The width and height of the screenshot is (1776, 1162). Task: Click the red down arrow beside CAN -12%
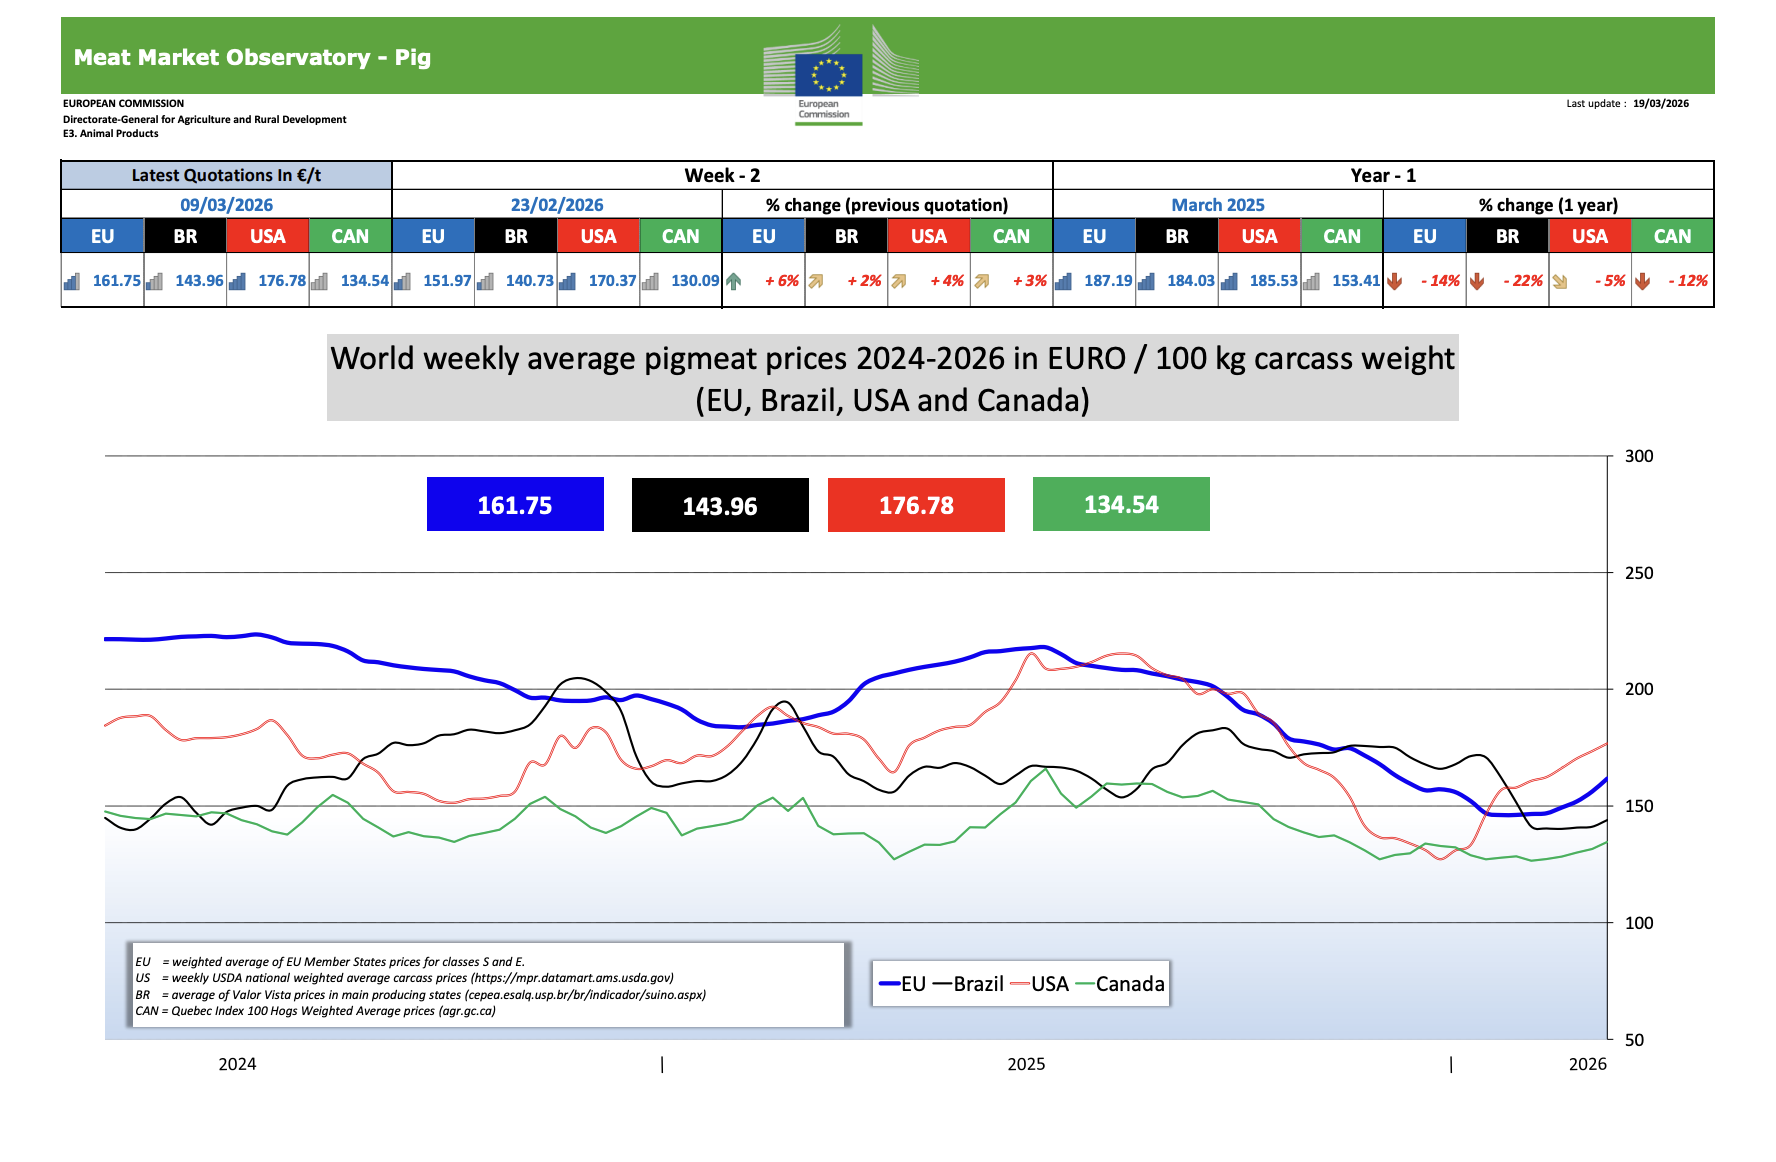coord(1642,282)
